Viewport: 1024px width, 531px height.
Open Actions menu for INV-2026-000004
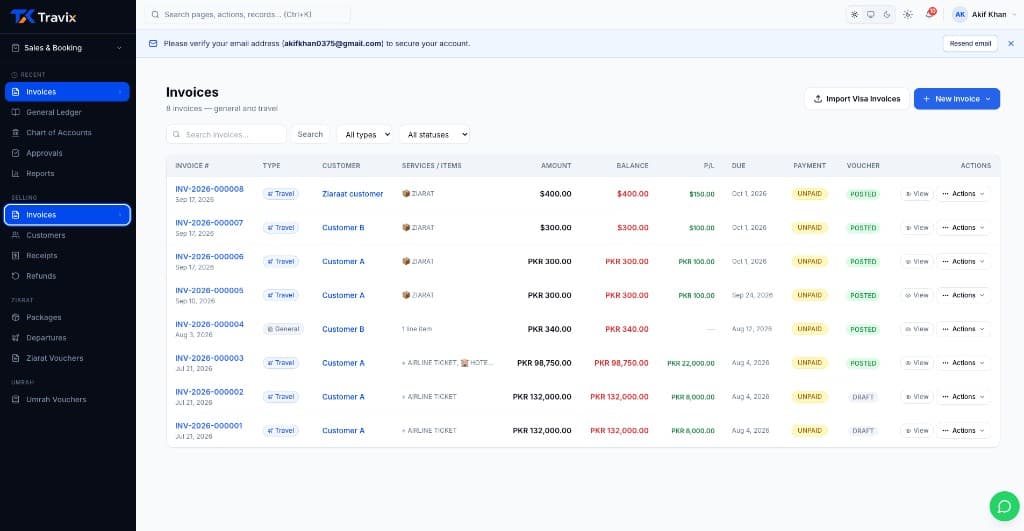(963, 329)
